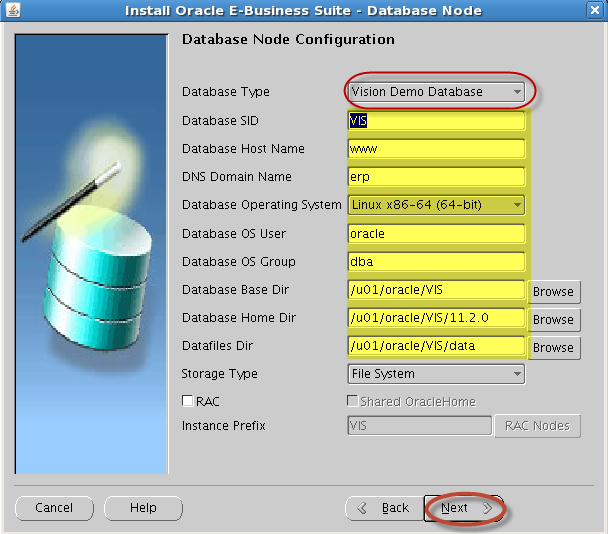Click the Java icon in title bar
This screenshot has height=534, width=608.
(x=11, y=11)
